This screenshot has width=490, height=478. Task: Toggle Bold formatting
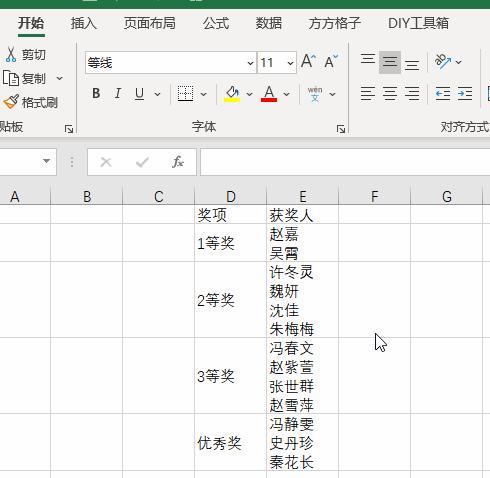(x=96, y=93)
